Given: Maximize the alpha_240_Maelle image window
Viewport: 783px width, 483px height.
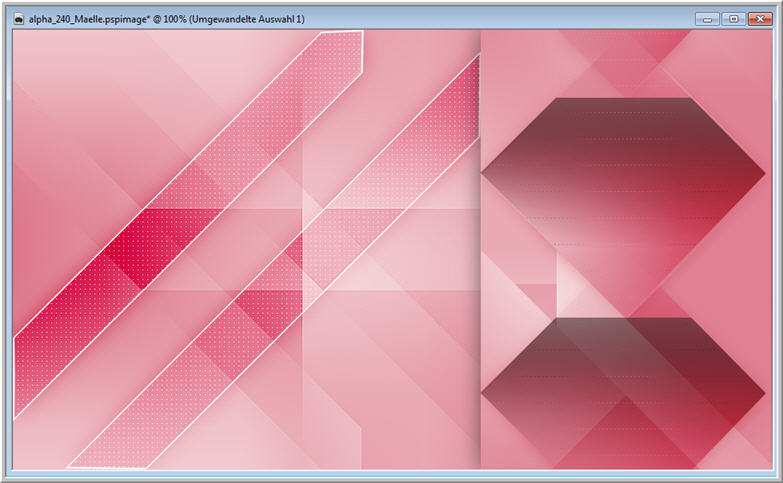Looking at the screenshot, I should coord(734,19).
